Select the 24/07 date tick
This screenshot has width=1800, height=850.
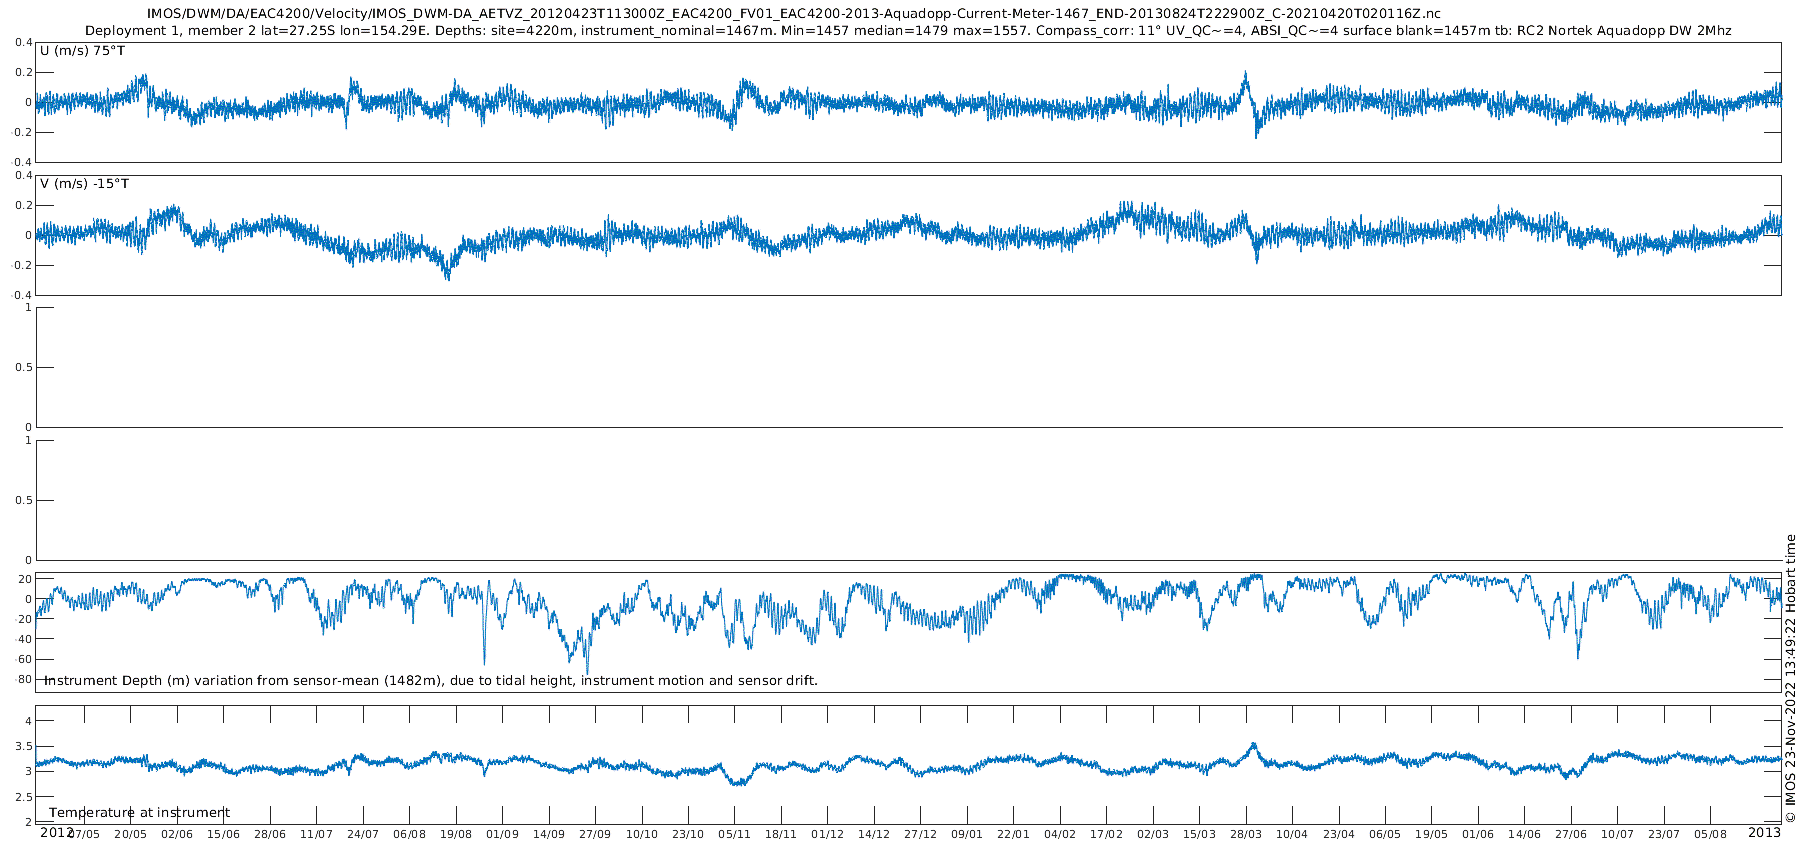click(363, 834)
